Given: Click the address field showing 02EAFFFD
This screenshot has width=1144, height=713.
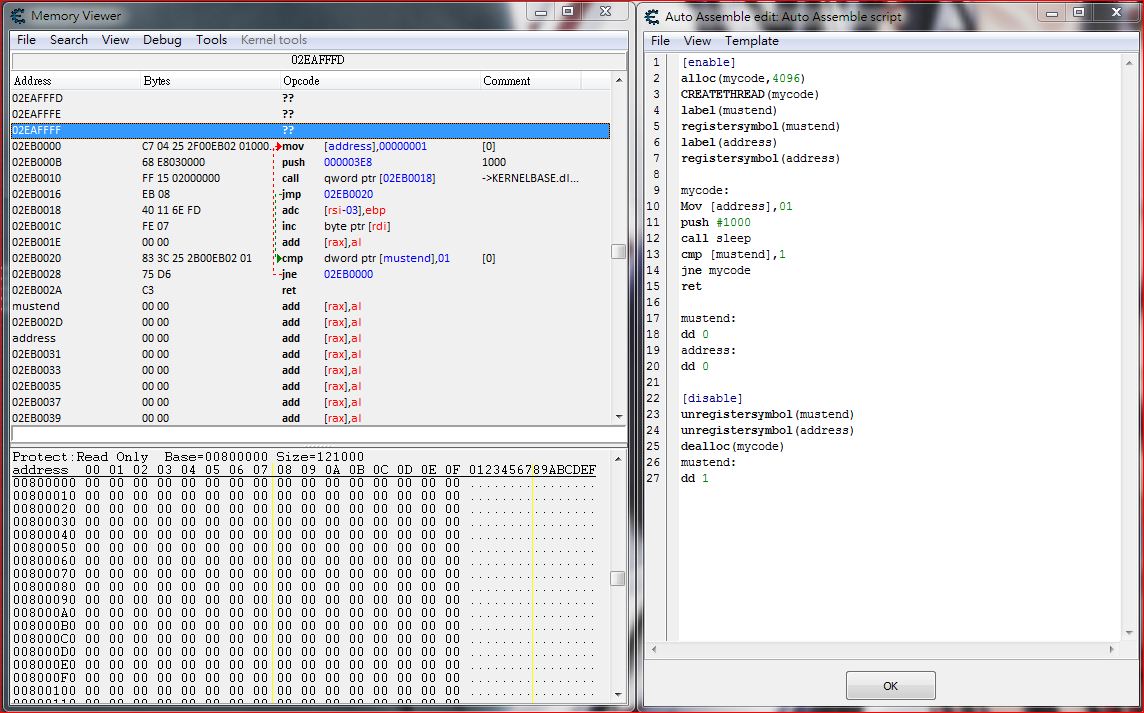Looking at the screenshot, I should coord(316,60).
